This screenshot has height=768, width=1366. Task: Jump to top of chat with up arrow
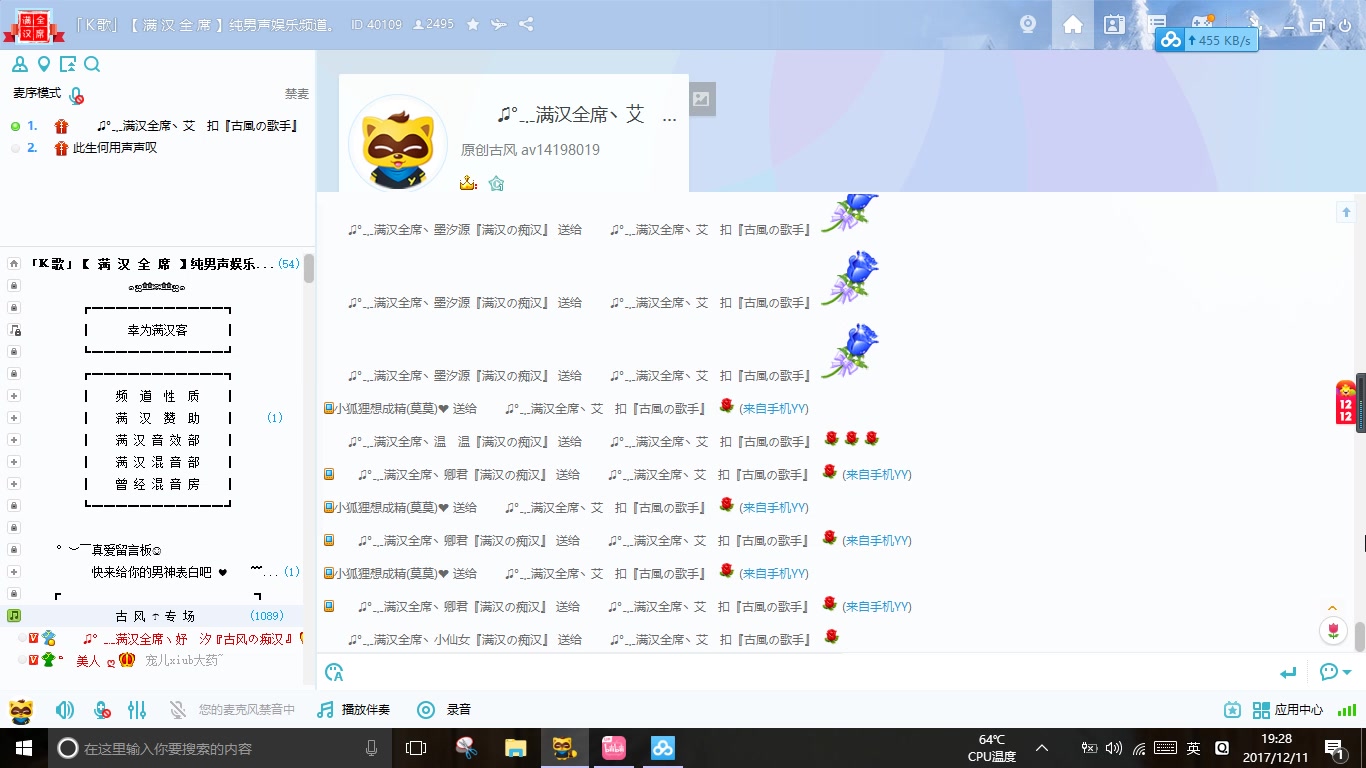pos(1346,212)
